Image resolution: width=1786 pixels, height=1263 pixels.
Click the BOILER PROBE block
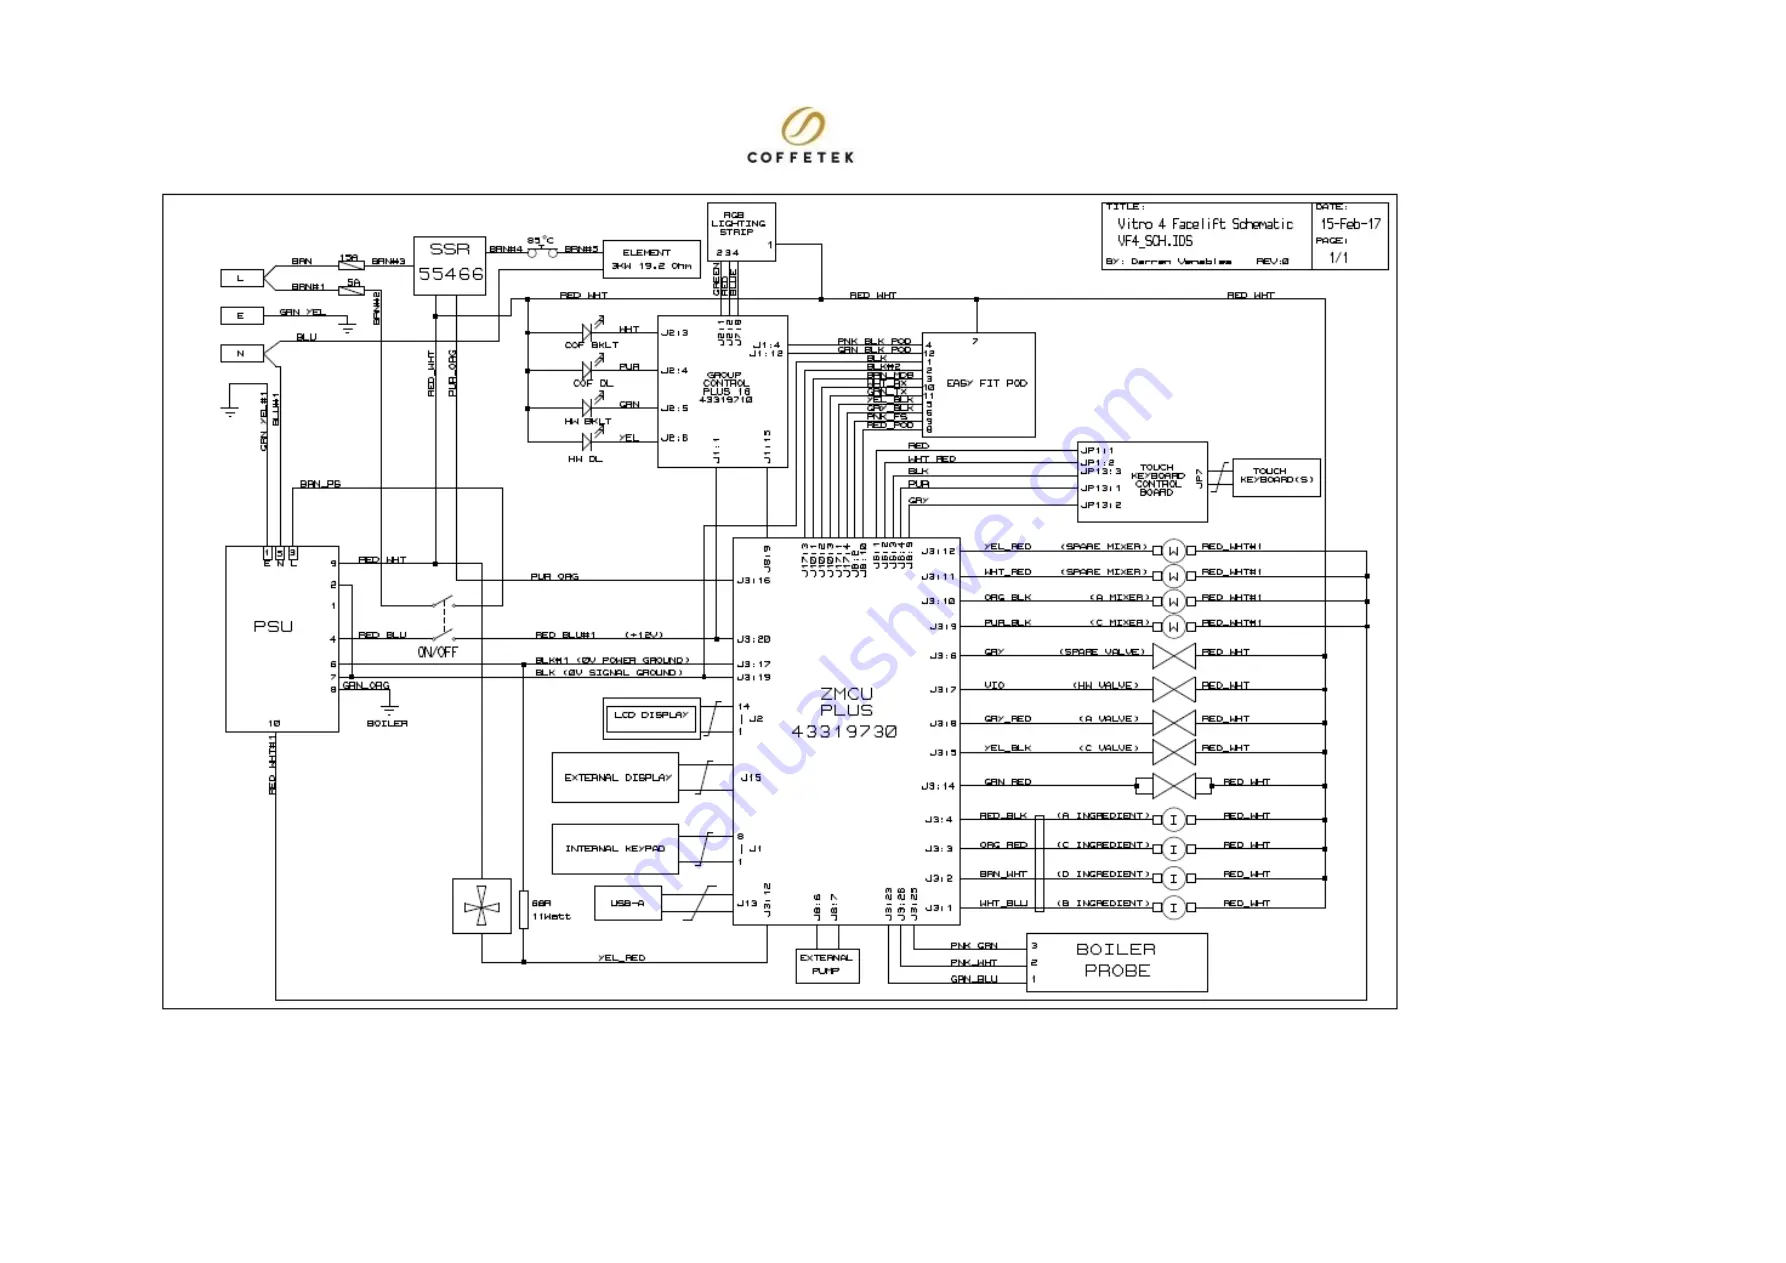pos(1117,962)
